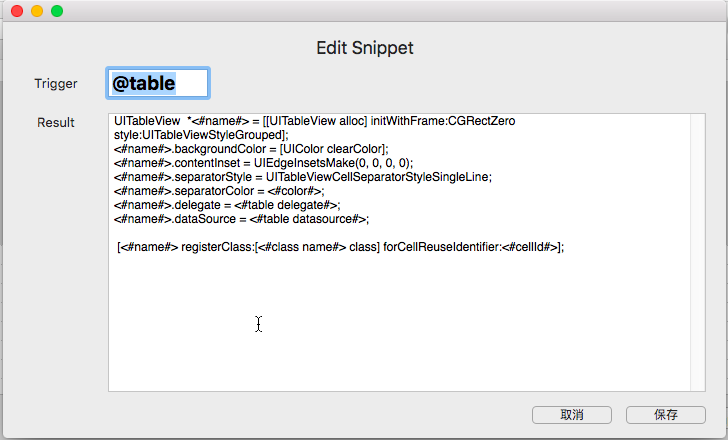The width and height of the screenshot is (728, 440).
Task: Click the green zoom window button
Action: [57, 11]
